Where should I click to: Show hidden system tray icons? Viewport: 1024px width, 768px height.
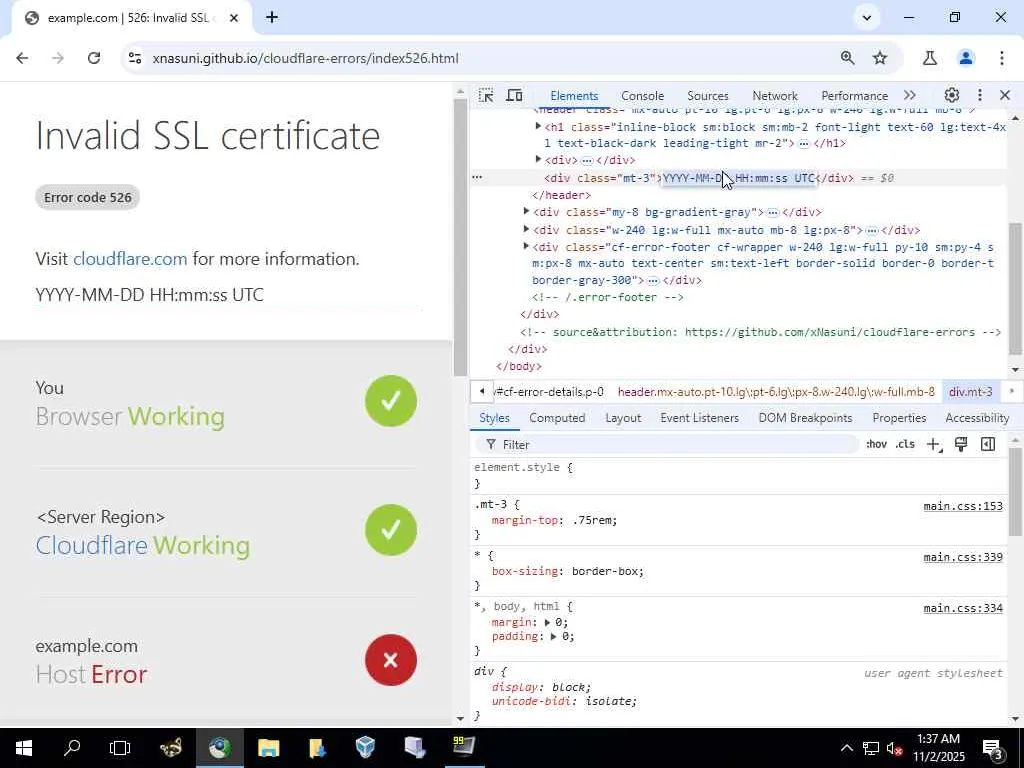(x=846, y=748)
